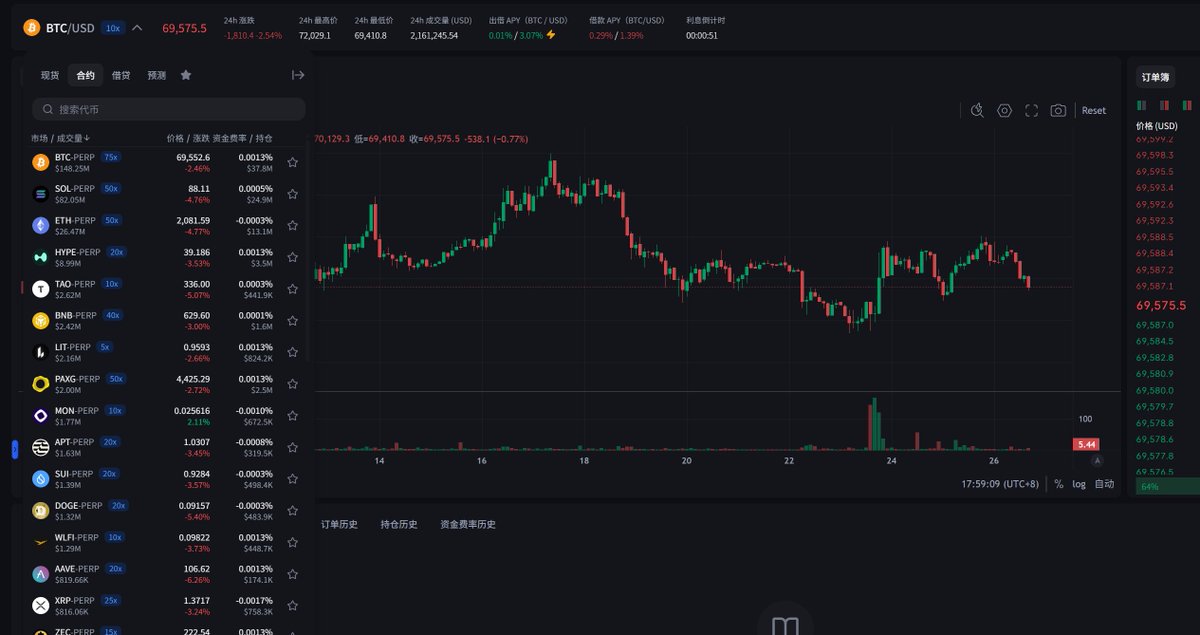Collapse the market list panel arrow
Image resolution: width=1200 pixels, height=635 pixels.
[298, 75]
